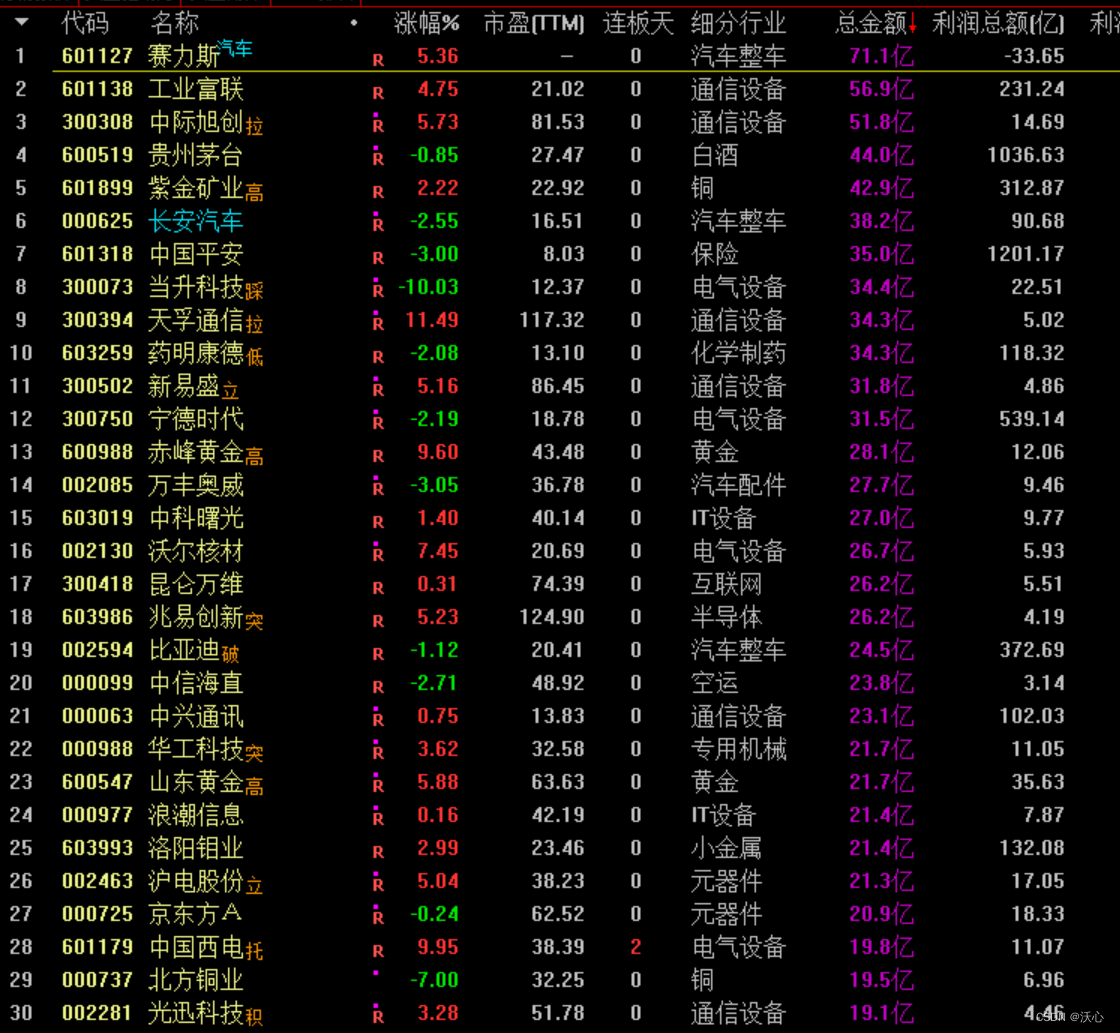Click the 总金额 sort header with red arrow
This screenshot has height=1033, width=1120.
876,24
